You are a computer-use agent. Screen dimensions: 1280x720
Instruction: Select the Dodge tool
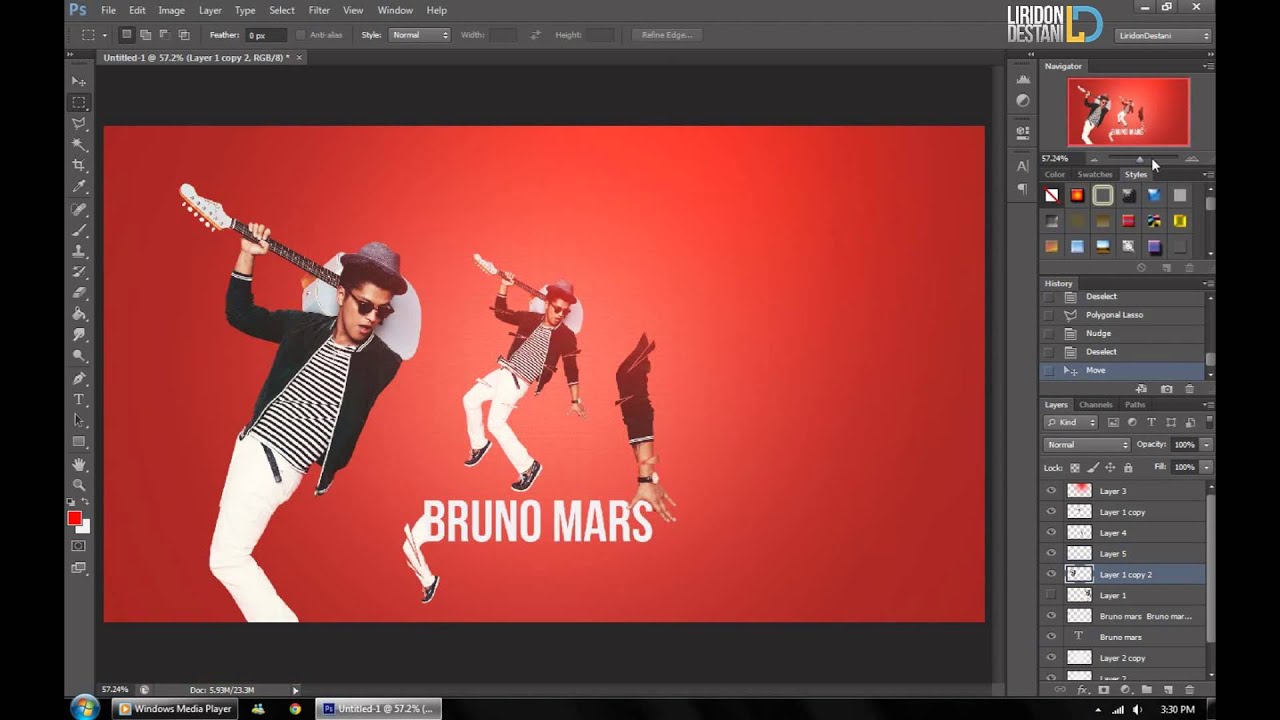tap(79, 356)
